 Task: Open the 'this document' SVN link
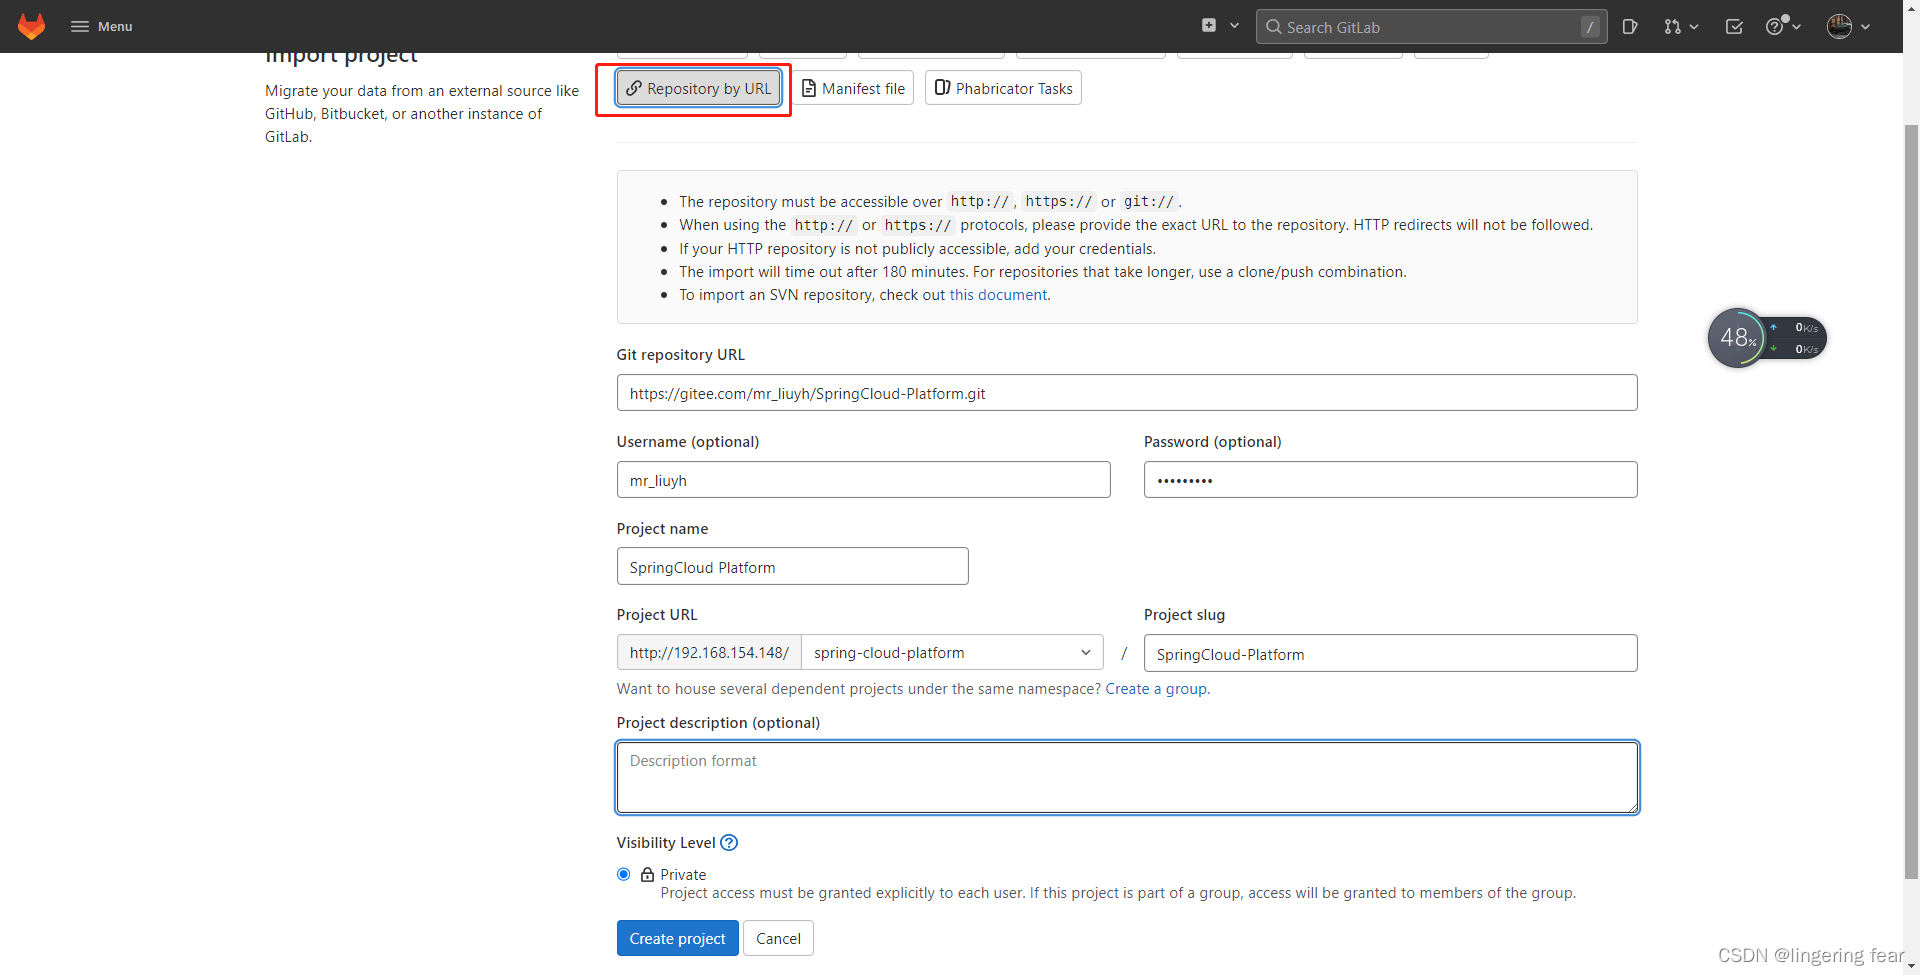[x=998, y=295]
